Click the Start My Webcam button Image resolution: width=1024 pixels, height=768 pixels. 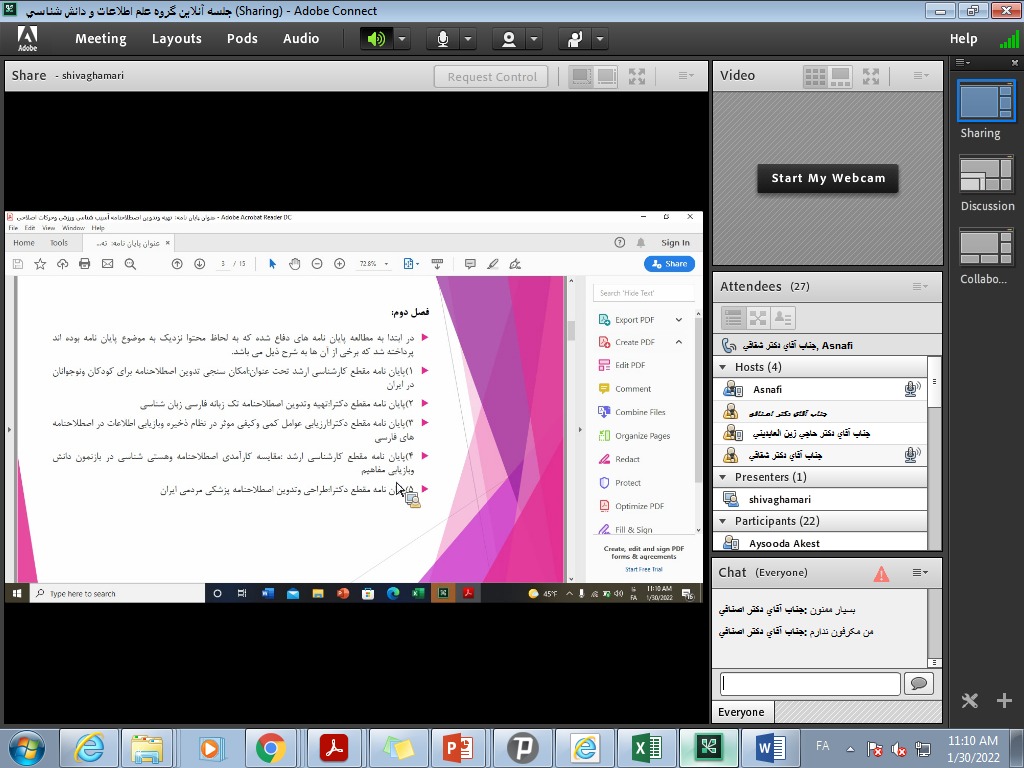coord(828,178)
